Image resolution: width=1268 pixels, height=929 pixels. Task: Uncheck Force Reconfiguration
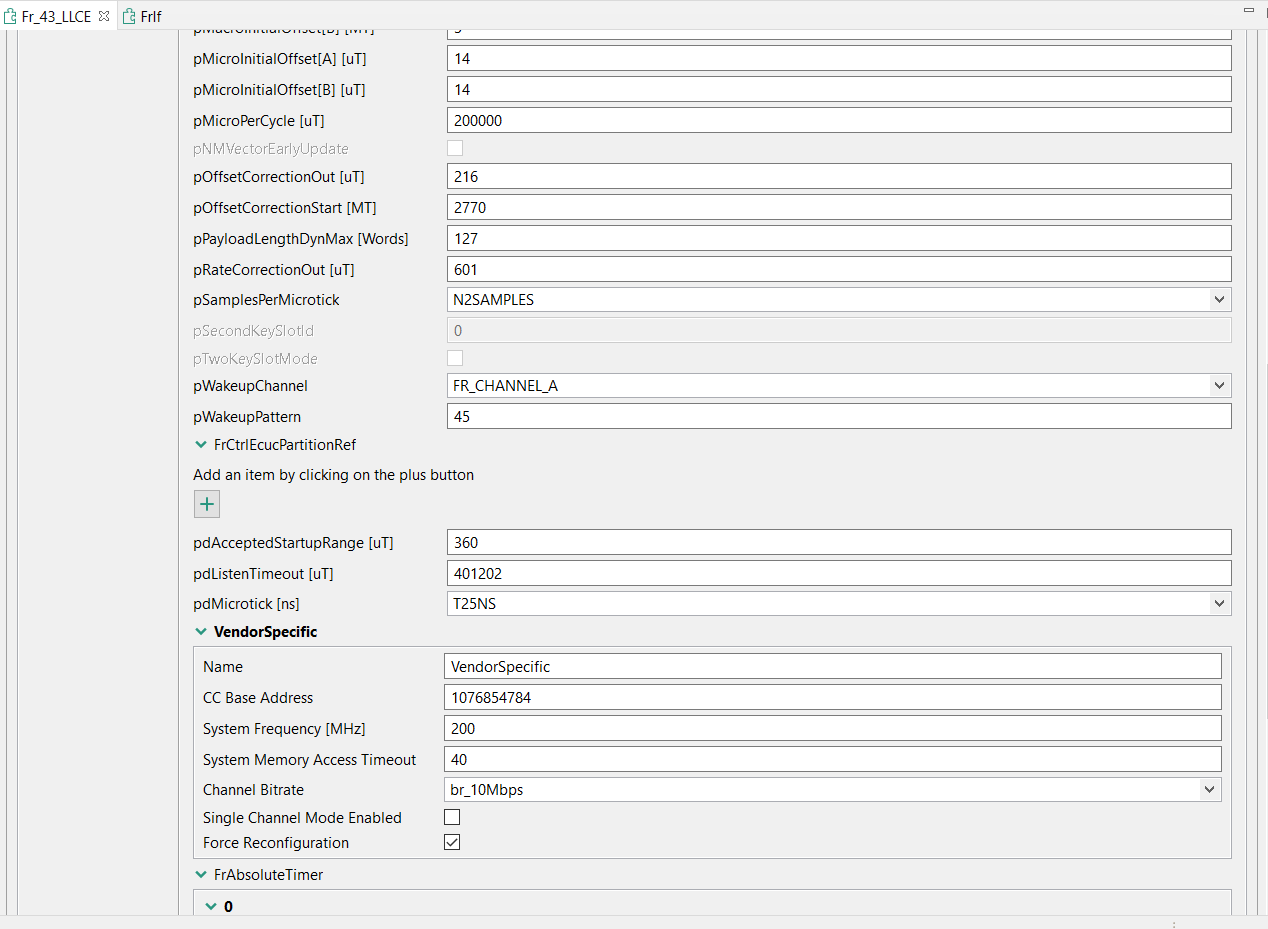tap(451, 841)
